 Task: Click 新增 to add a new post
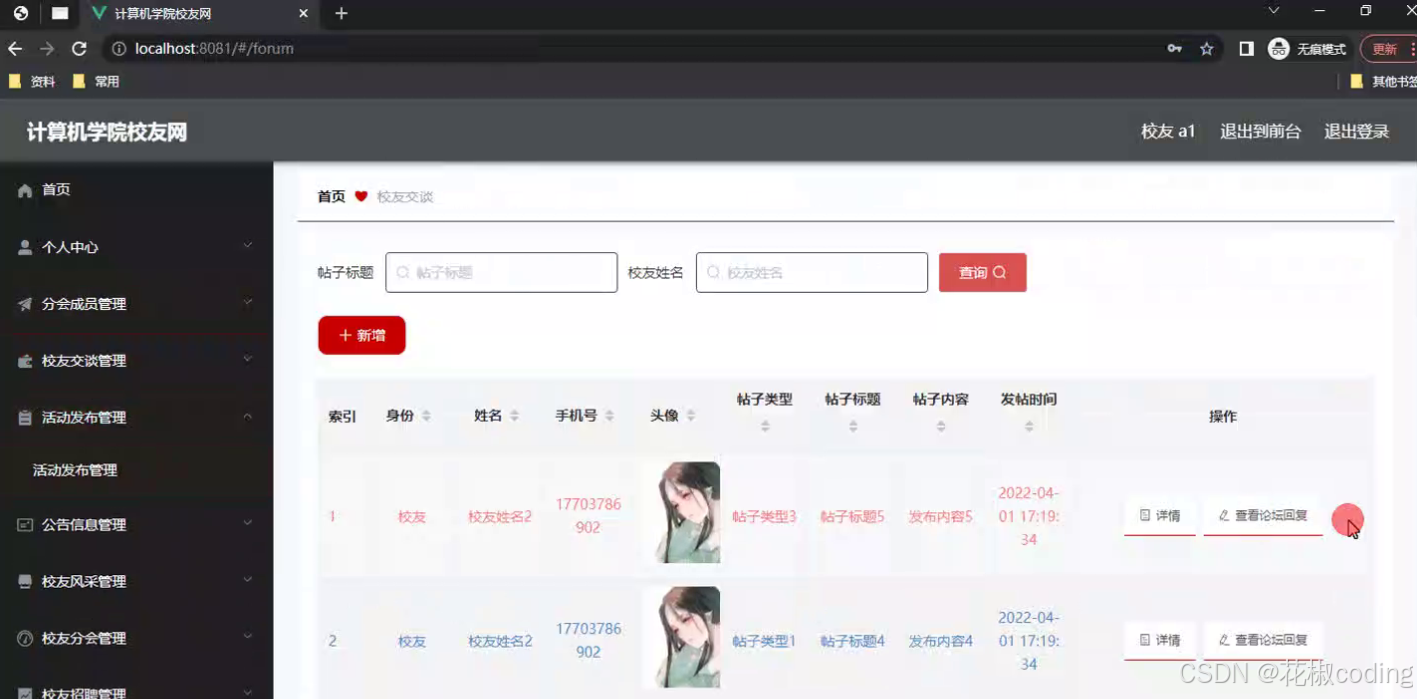[x=361, y=335]
